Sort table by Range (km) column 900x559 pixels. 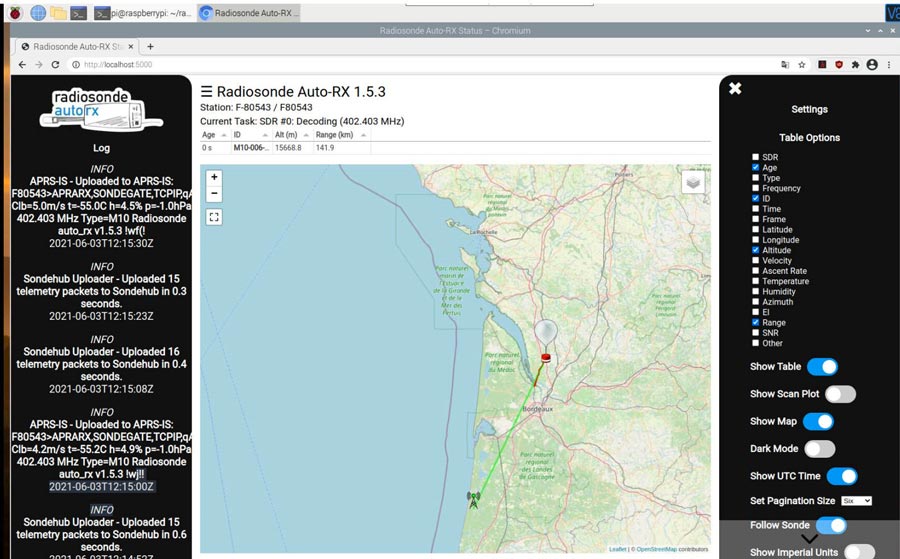[341, 135]
